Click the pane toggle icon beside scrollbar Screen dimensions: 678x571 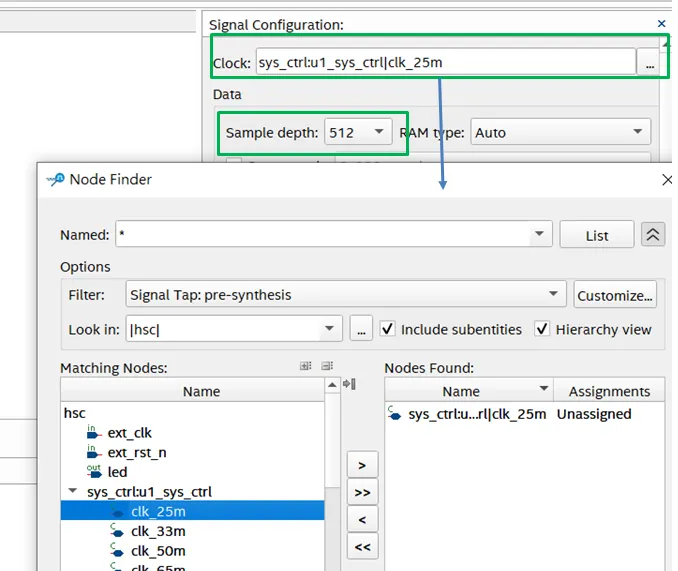click(x=349, y=383)
